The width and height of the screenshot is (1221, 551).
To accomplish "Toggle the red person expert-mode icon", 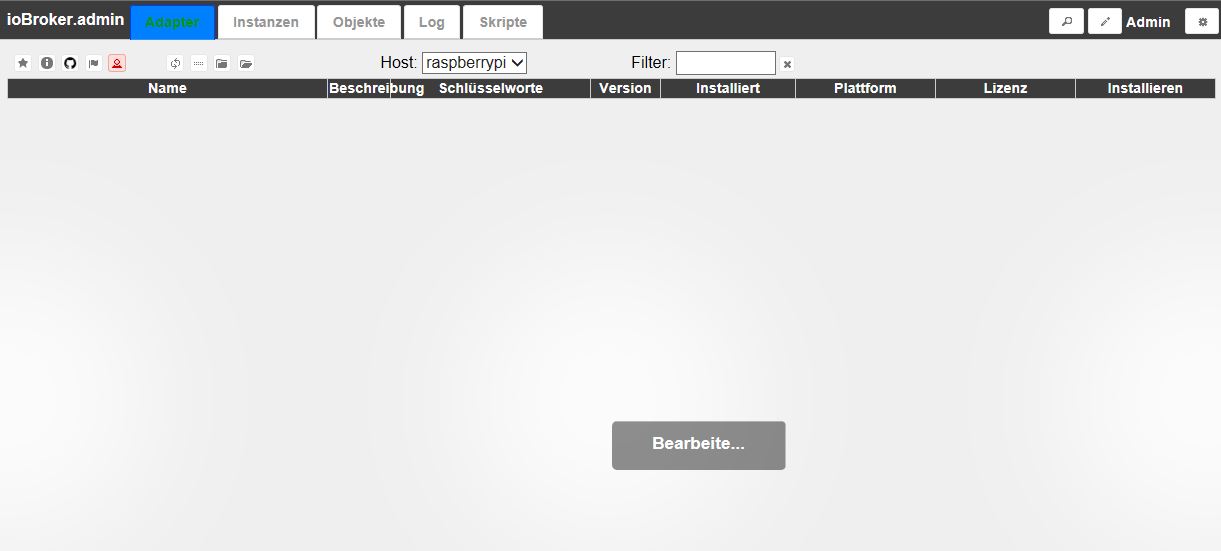I will tap(117, 63).
